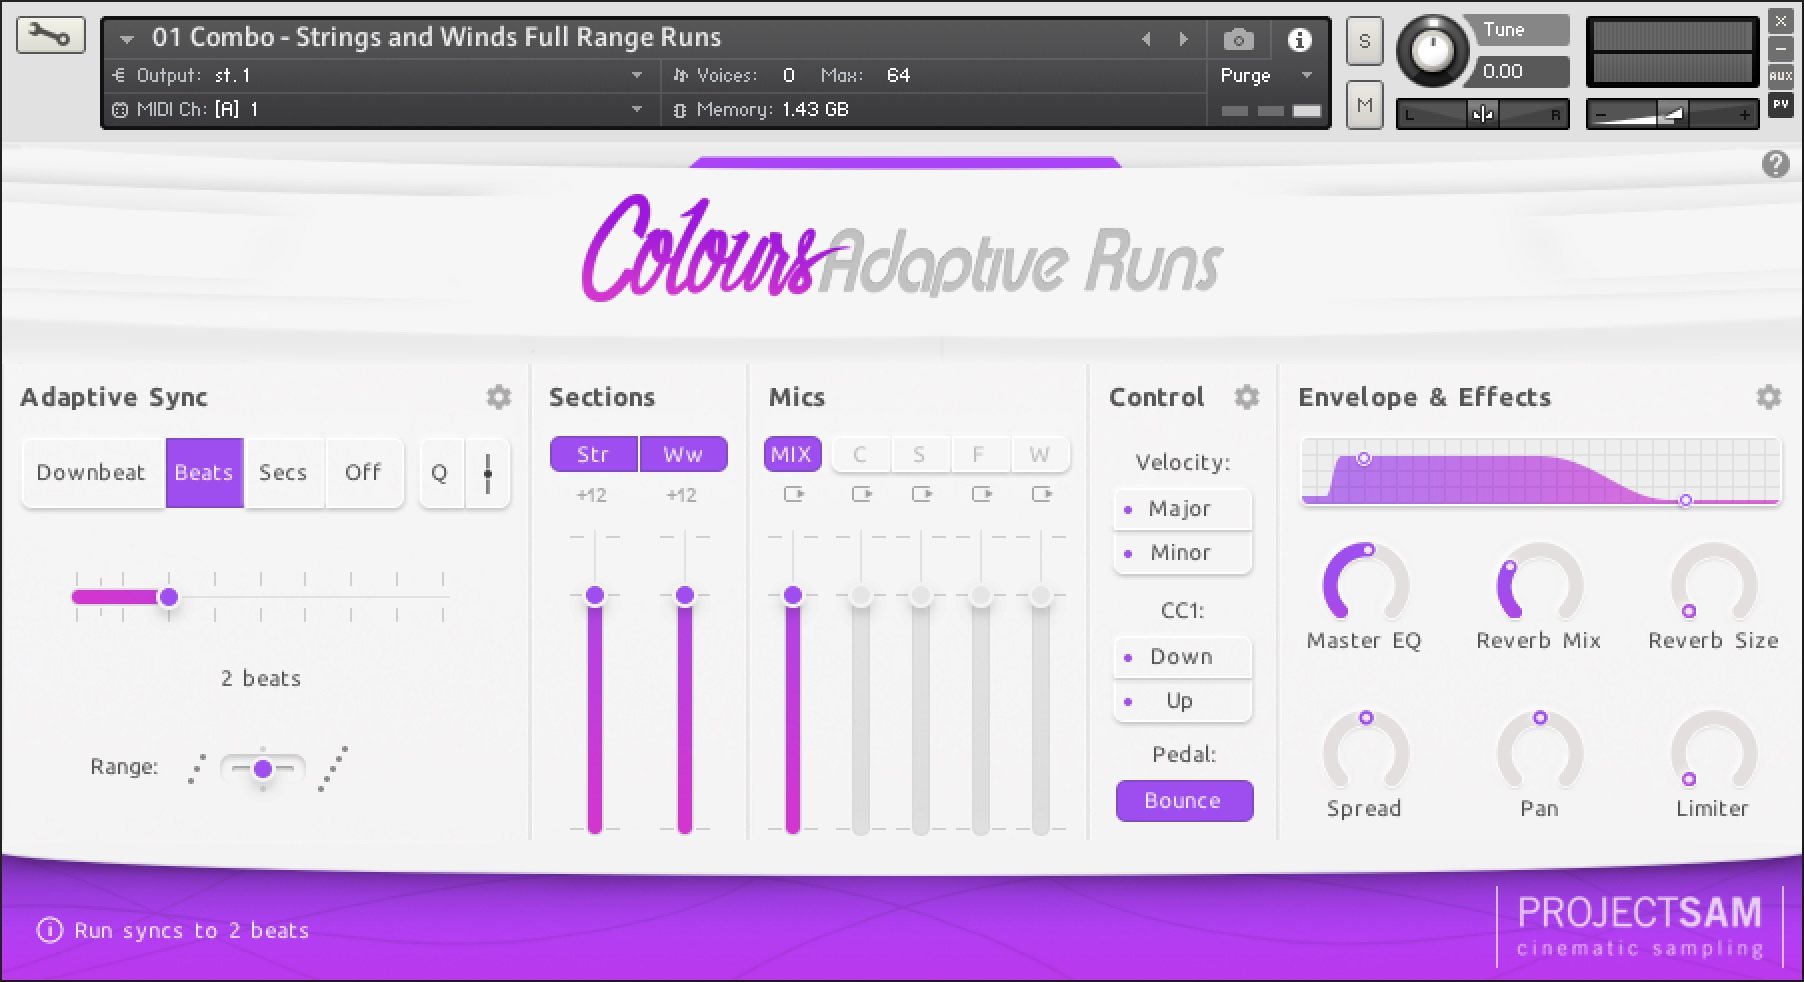This screenshot has height=982, width=1804.
Task: Click the sync marker button beside Q
Action: pyautogui.click(x=488, y=473)
